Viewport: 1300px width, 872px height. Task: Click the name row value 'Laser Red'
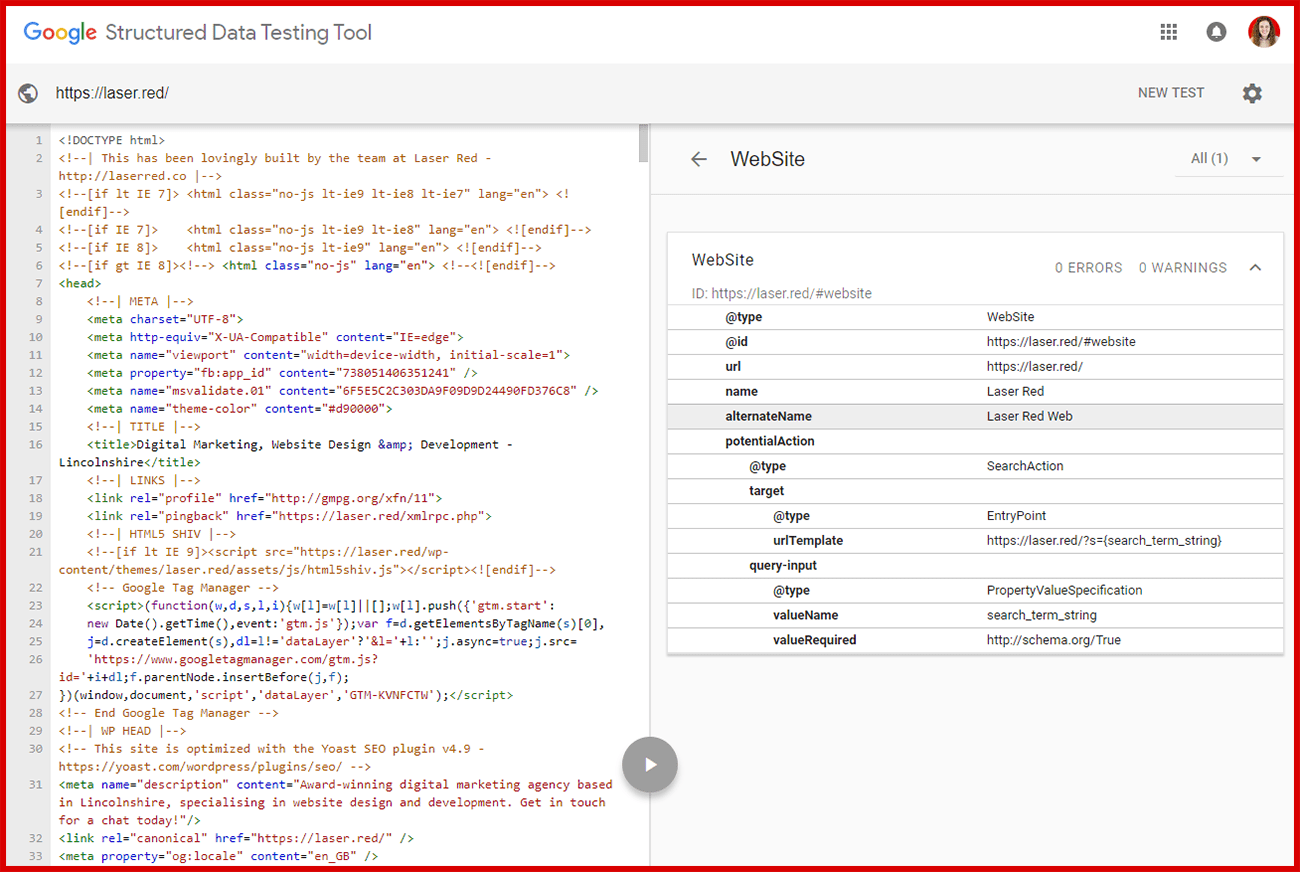[x=1015, y=391]
